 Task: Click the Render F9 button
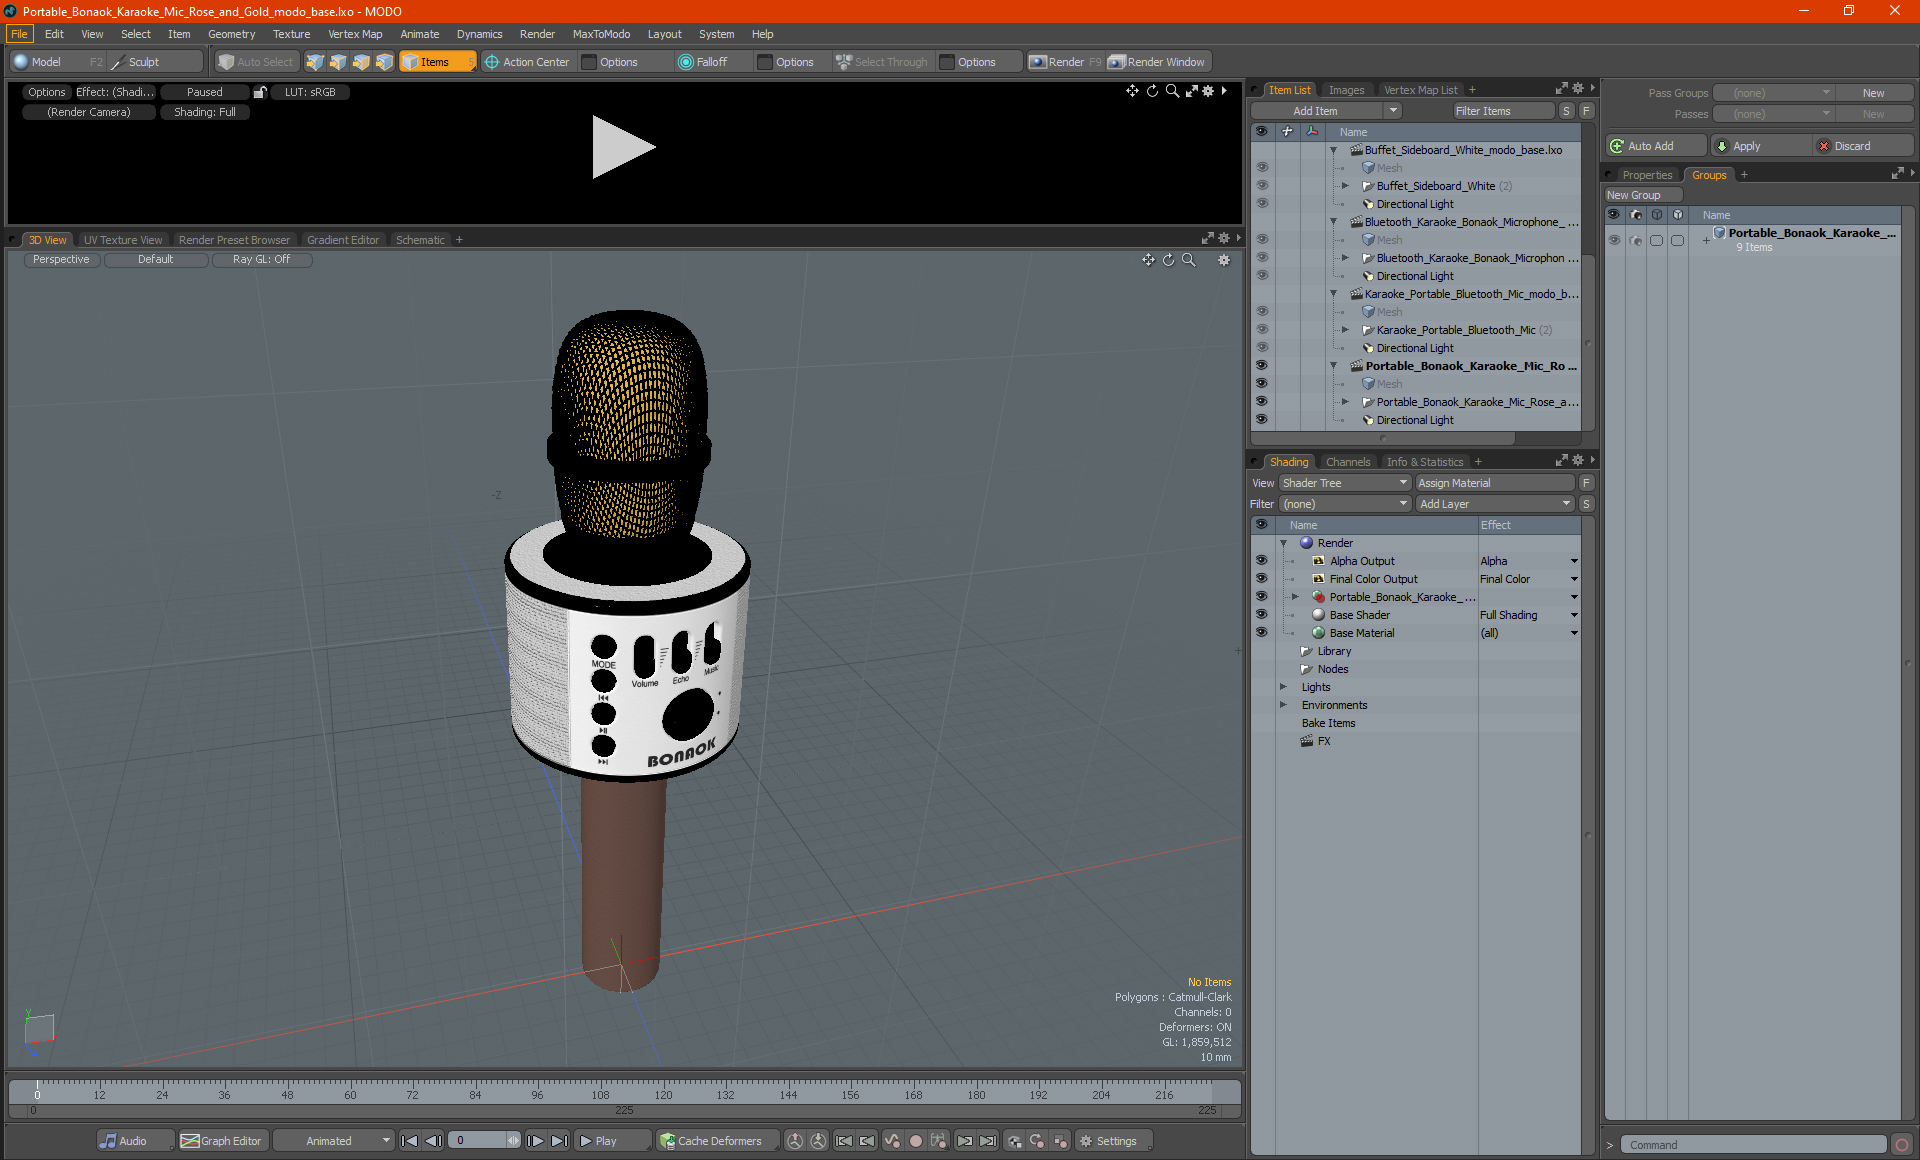pos(1065,62)
